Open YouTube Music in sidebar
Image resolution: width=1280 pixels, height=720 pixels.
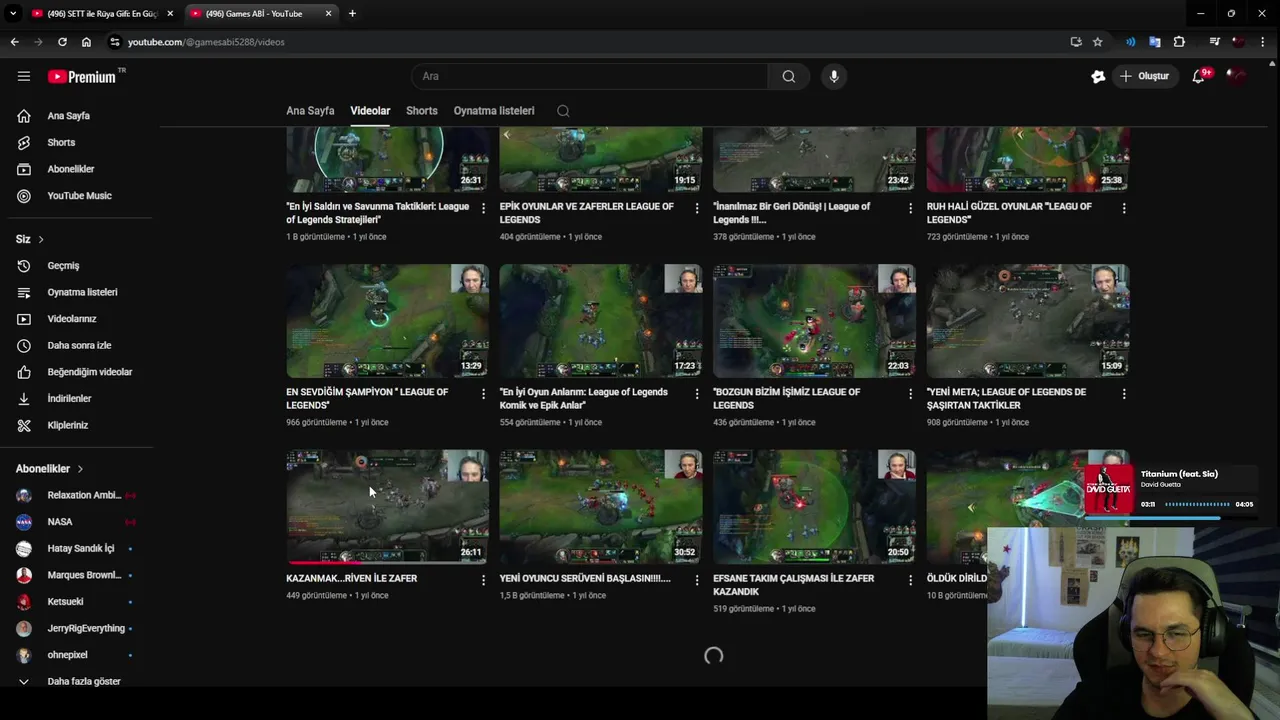click(x=80, y=196)
